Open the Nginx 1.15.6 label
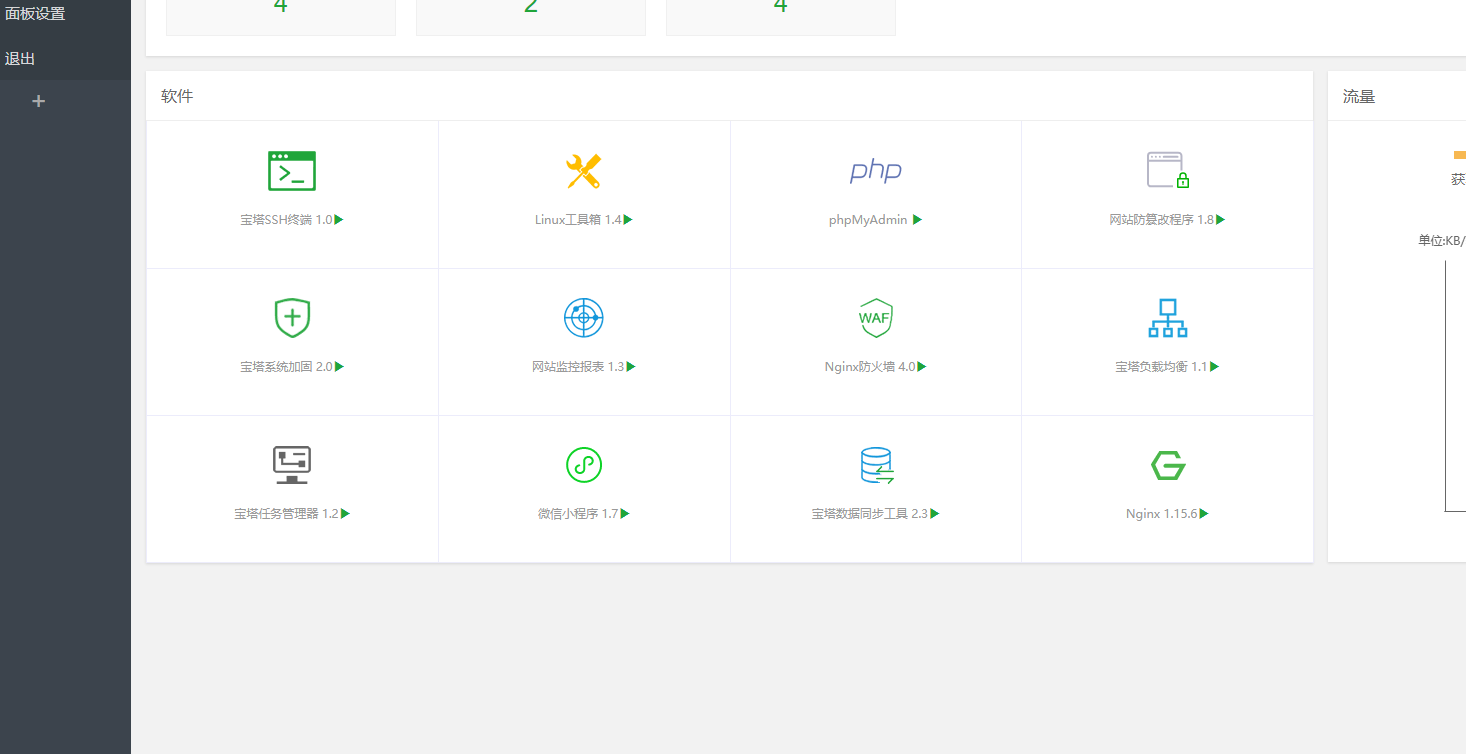1466x754 pixels. [1162, 514]
